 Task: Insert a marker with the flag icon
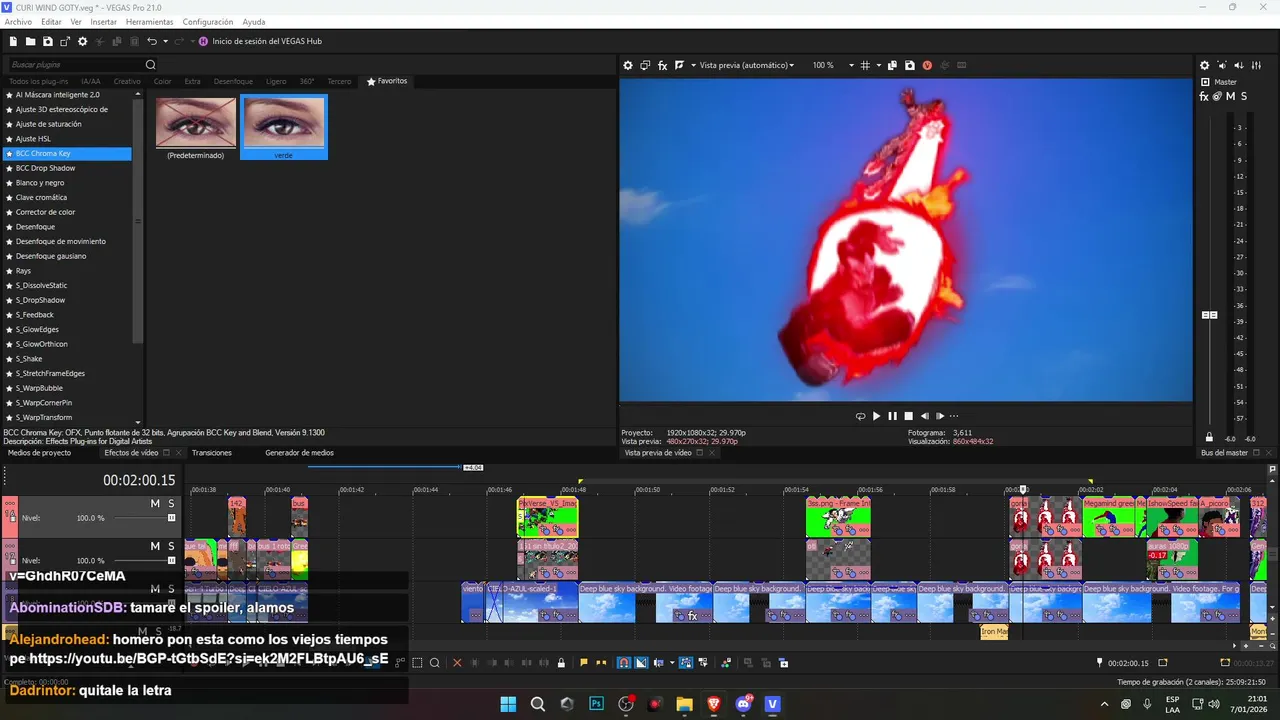pos(584,663)
